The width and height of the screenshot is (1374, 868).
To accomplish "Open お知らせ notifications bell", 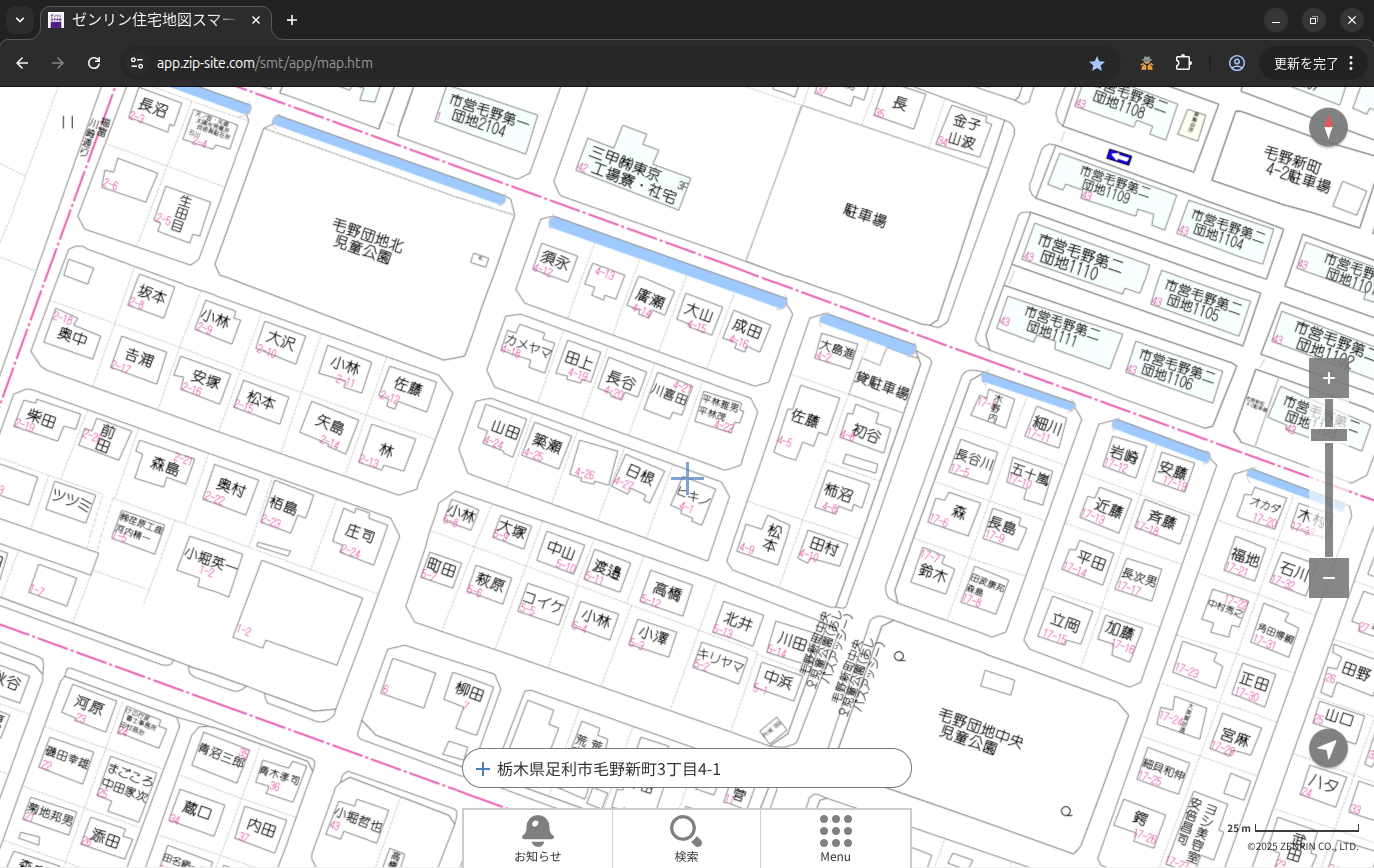I will pos(538,838).
